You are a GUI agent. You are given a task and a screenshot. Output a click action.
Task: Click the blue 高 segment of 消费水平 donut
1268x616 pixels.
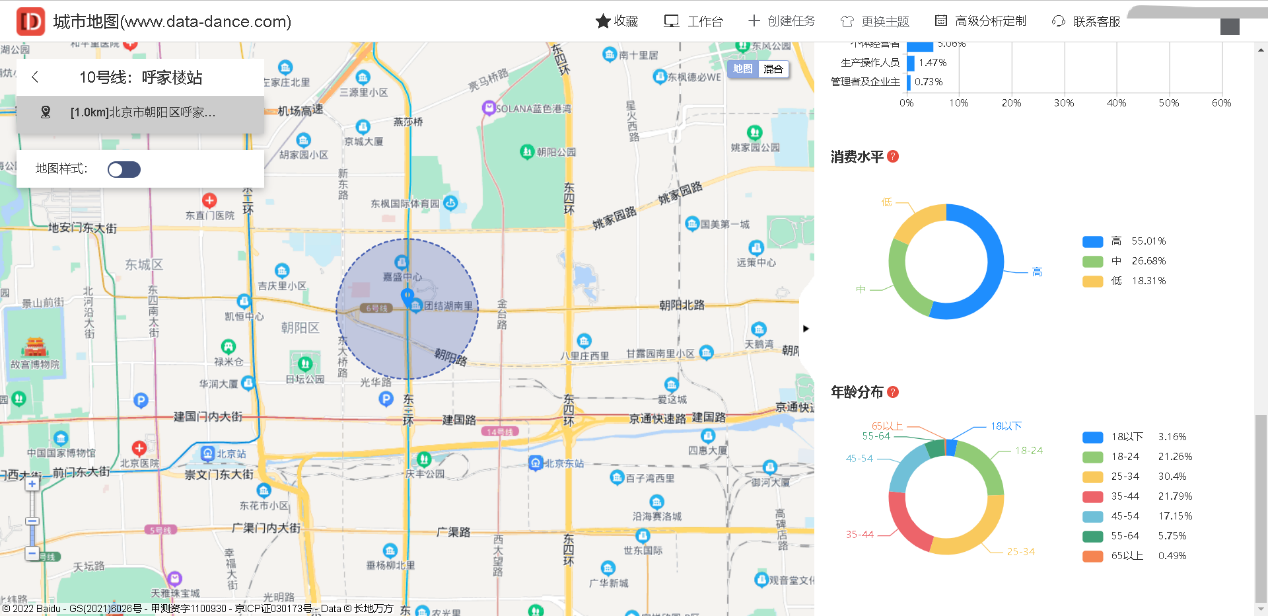click(x=993, y=272)
